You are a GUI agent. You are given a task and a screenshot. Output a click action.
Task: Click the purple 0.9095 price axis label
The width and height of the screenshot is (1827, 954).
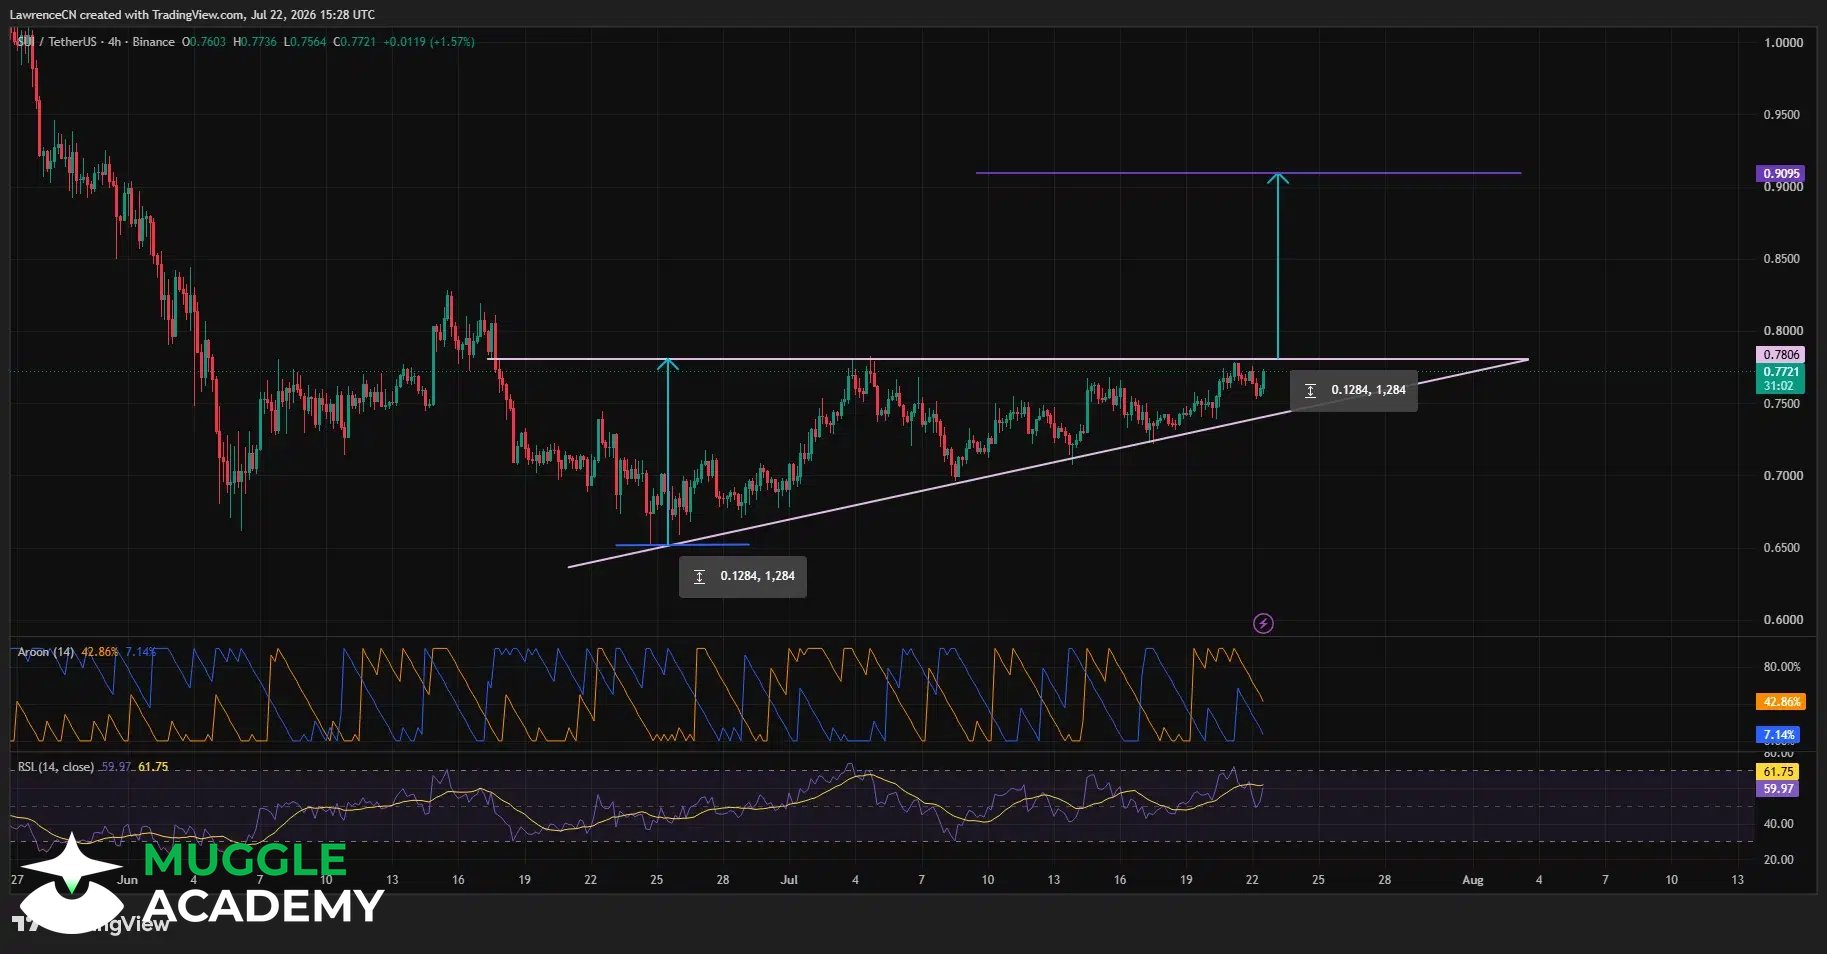coord(1781,173)
